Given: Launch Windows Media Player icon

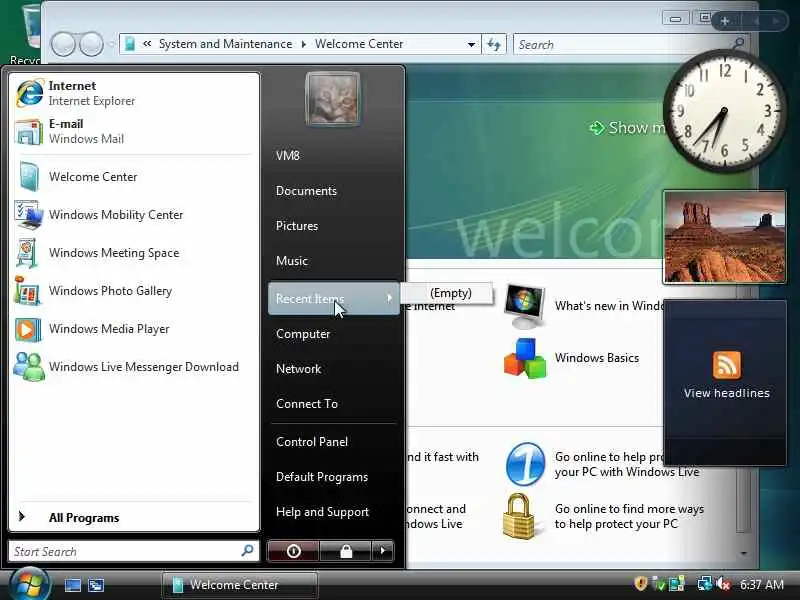Looking at the screenshot, I should [28, 329].
